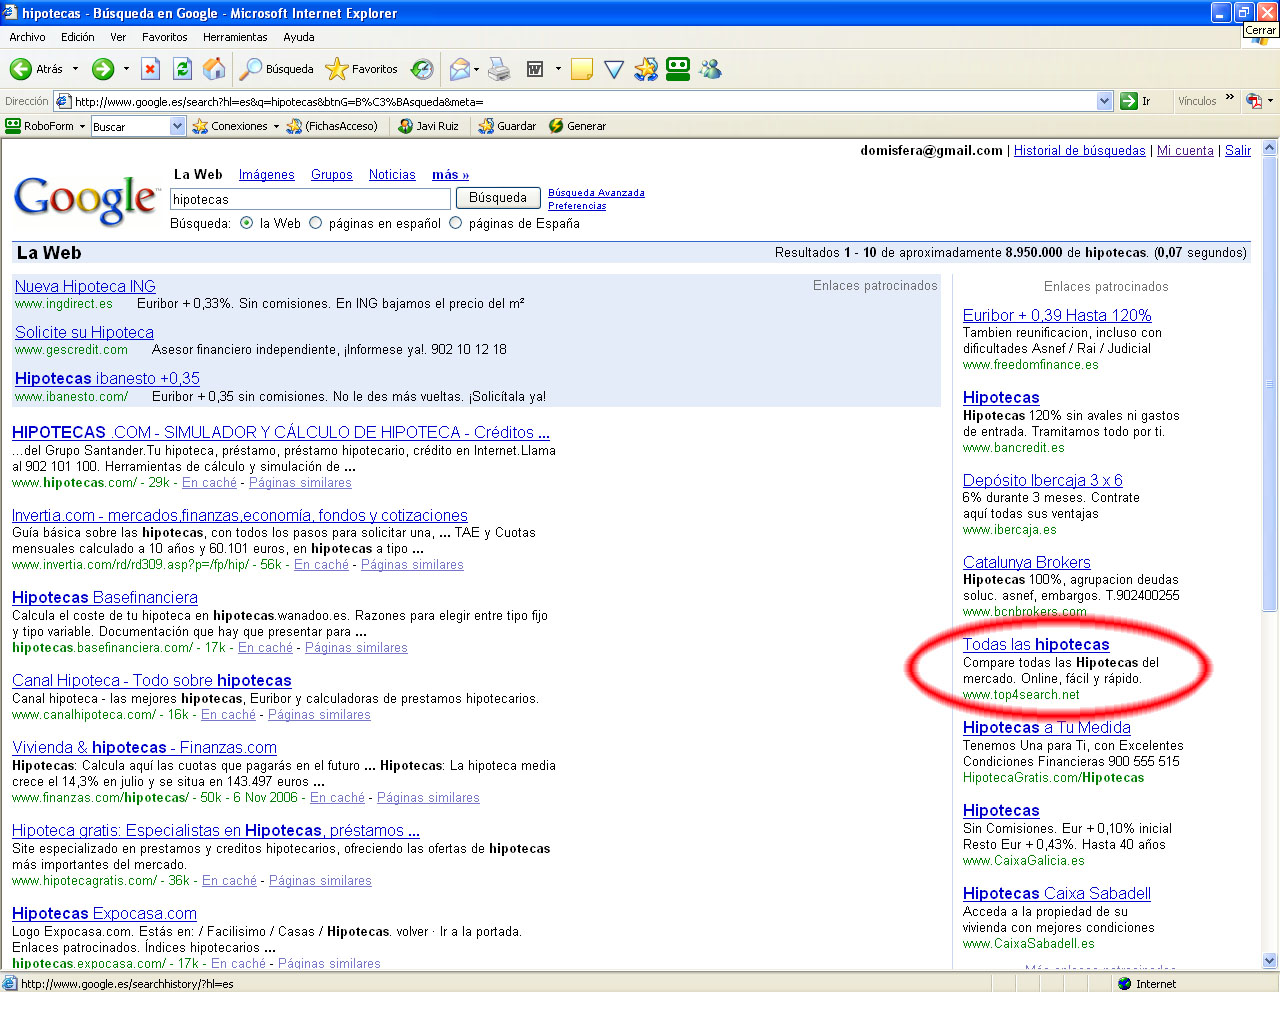This screenshot has height=1024, width=1280.
Task: Open the History toolbar icon
Action: tap(423, 69)
